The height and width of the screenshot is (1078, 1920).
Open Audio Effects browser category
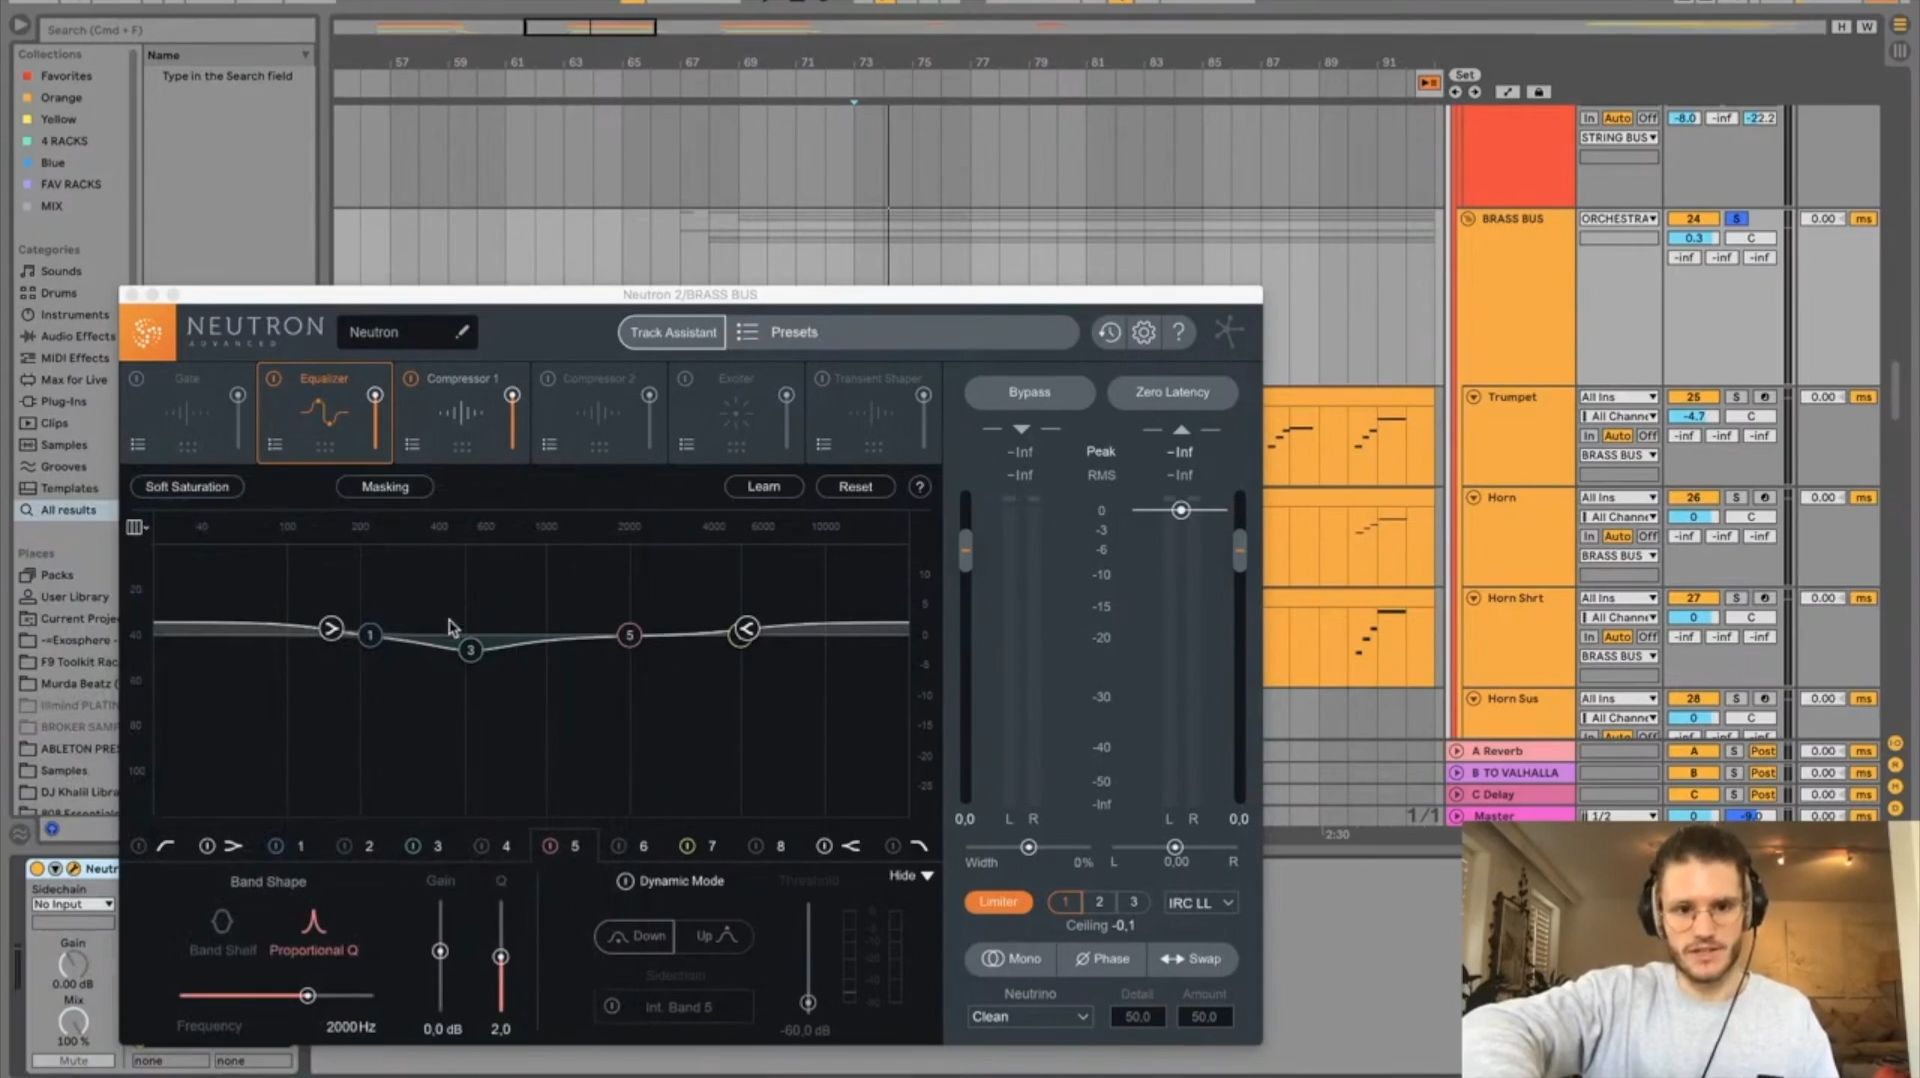(77, 336)
